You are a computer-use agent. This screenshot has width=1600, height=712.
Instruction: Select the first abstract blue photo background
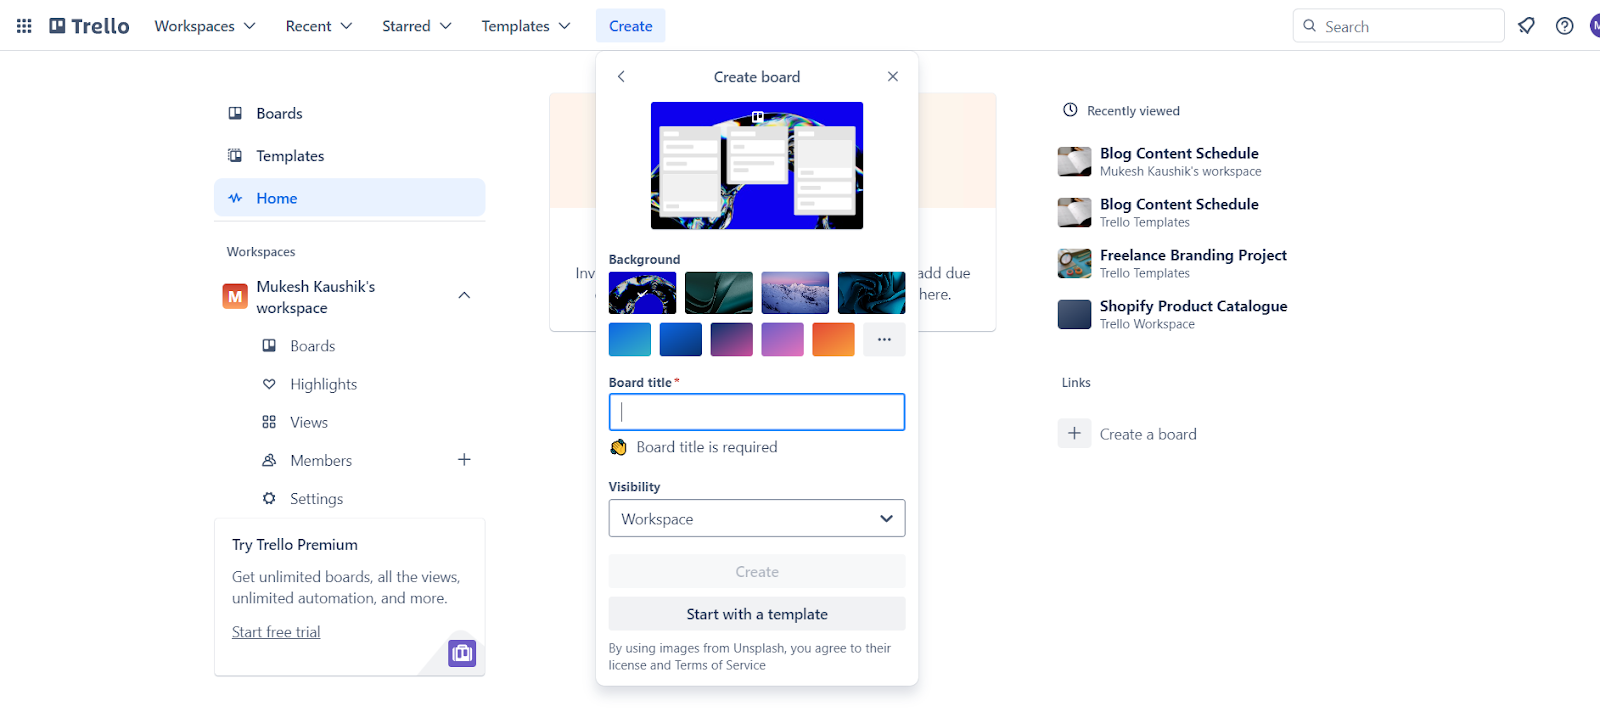[x=642, y=293]
